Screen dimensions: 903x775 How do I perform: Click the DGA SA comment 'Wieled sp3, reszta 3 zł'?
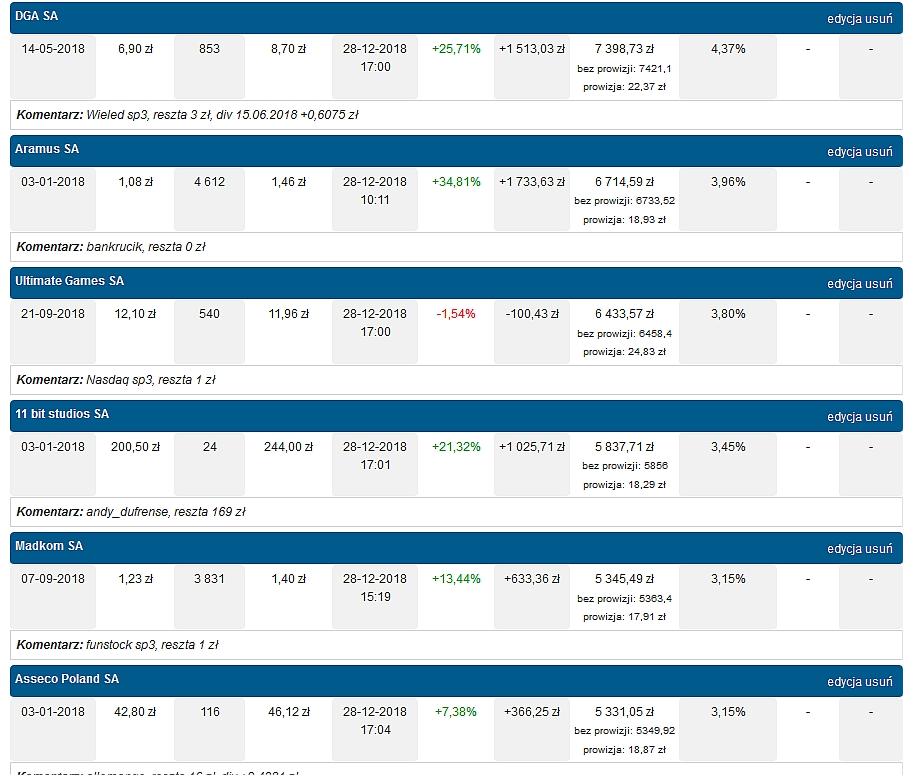(149, 115)
